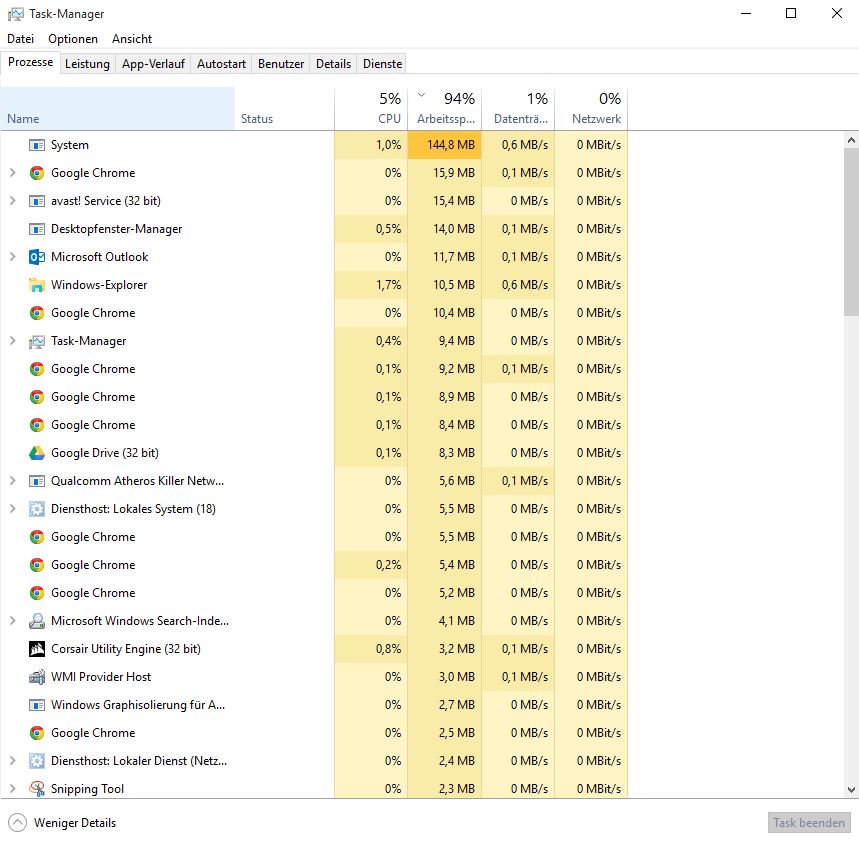The image size is (859, 846).
Task: Expand the Task-Manager process group
Action: pos(13,341)
